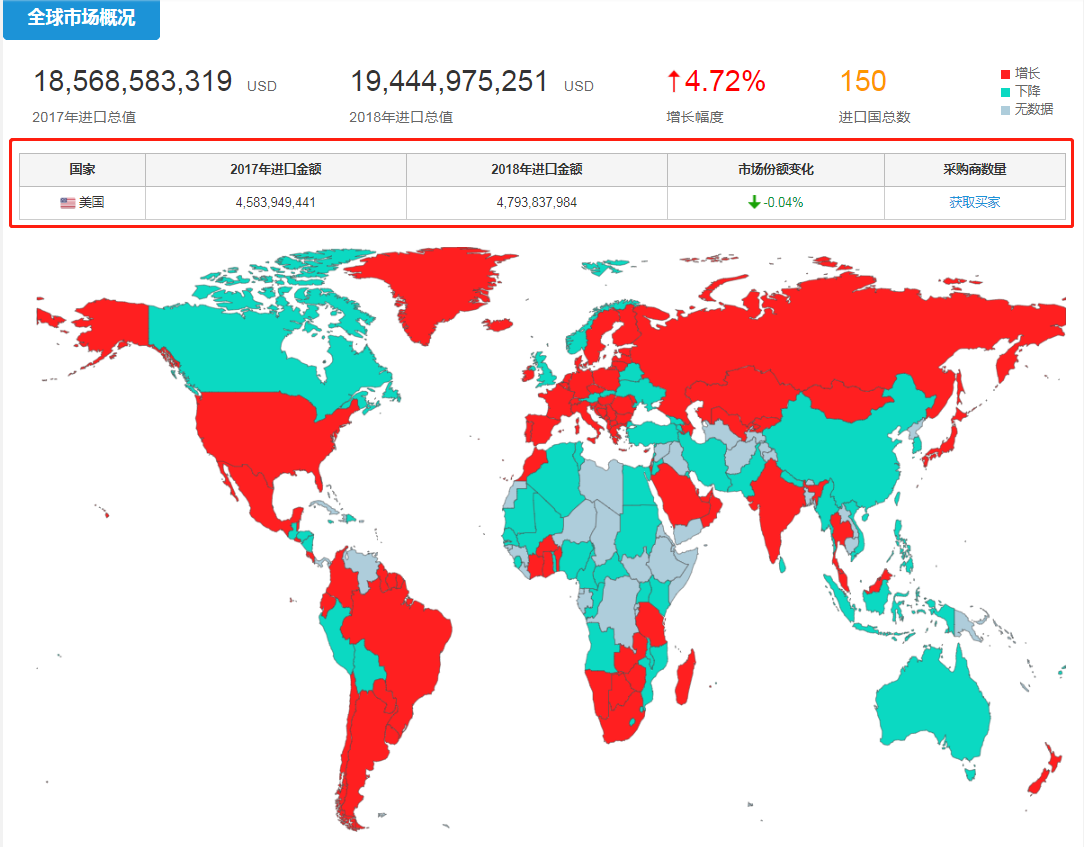The image size is (1084, 847).
Task: Click the 国家 column header
Action: 82,170
